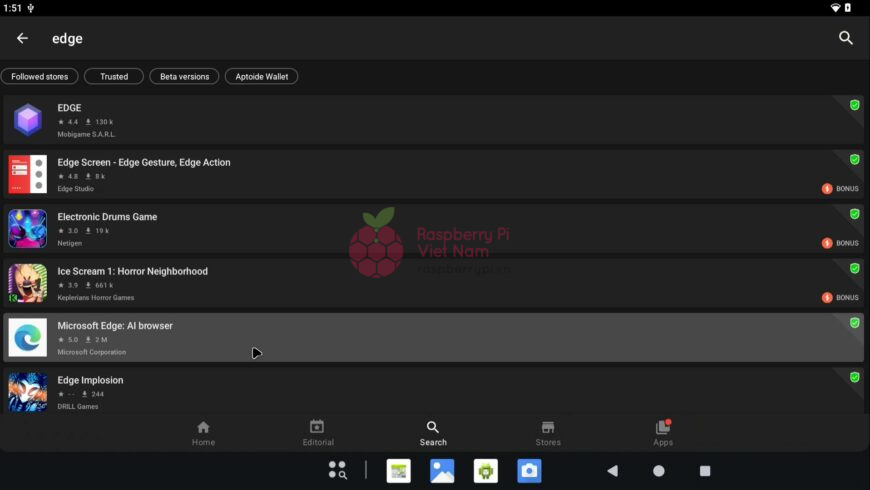Viewport: 870px width, 490px height.
Task: Toggle the Beta versions filter
Action: (x=184, y=77)
